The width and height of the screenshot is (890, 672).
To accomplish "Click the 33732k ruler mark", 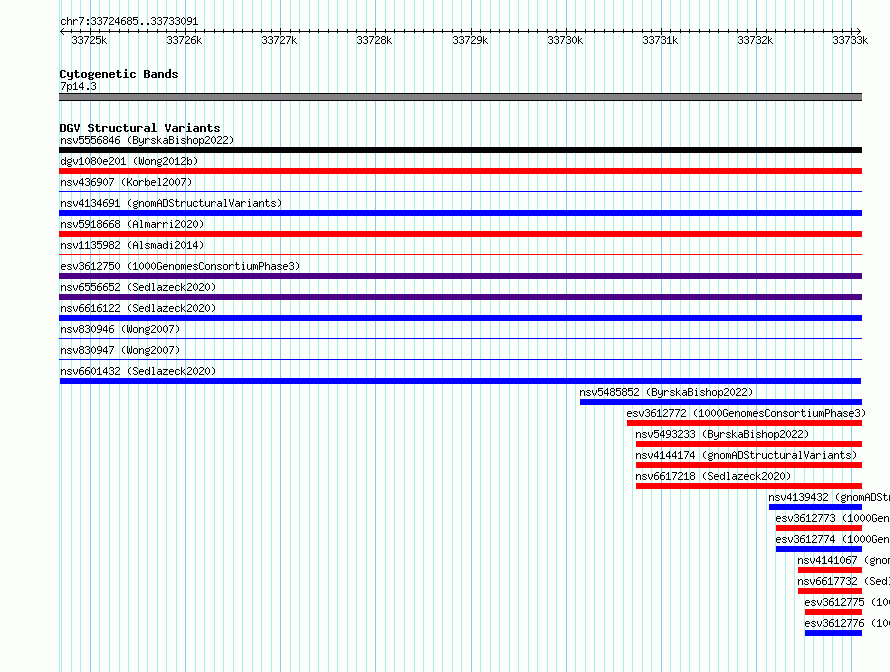I will [755, 40].
